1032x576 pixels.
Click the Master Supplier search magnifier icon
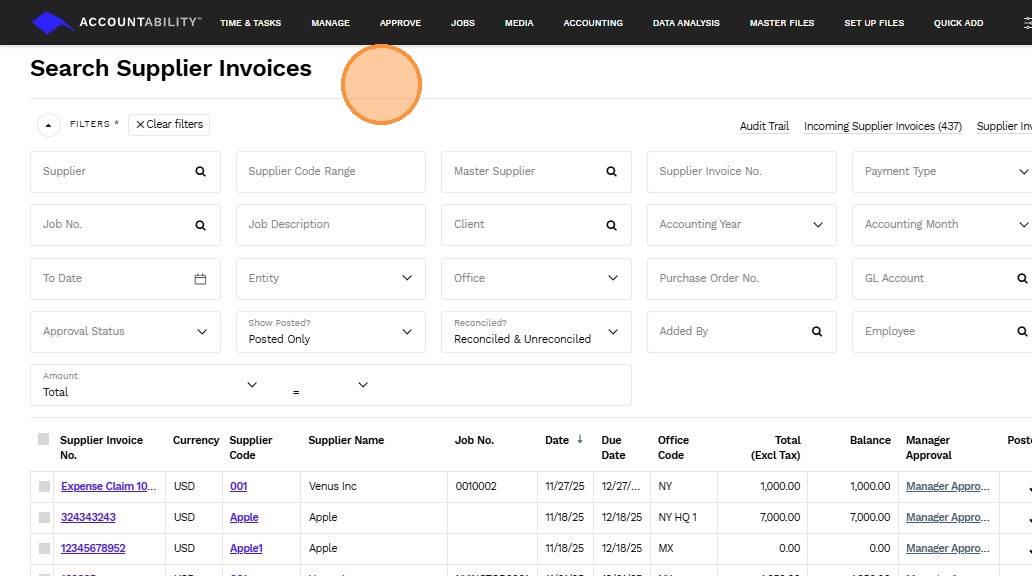(612, 172)
